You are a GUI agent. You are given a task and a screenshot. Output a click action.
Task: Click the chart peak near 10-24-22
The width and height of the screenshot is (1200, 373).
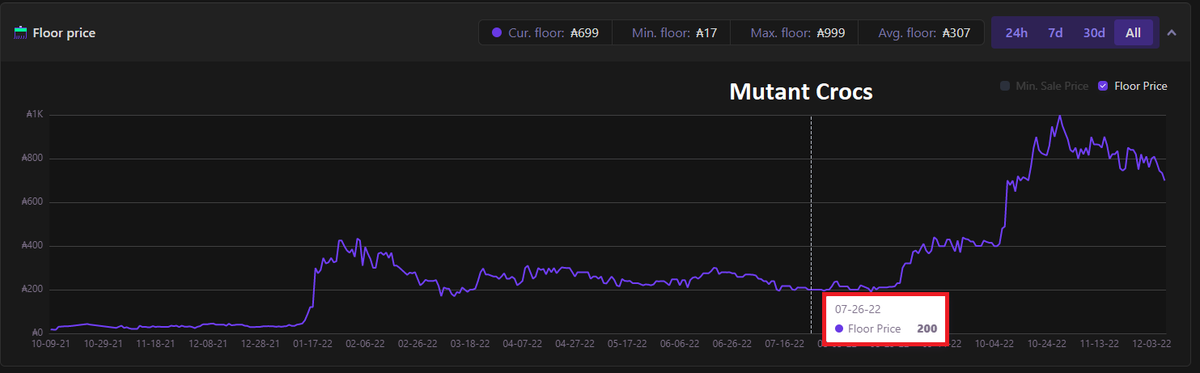tap(1059, 117)
